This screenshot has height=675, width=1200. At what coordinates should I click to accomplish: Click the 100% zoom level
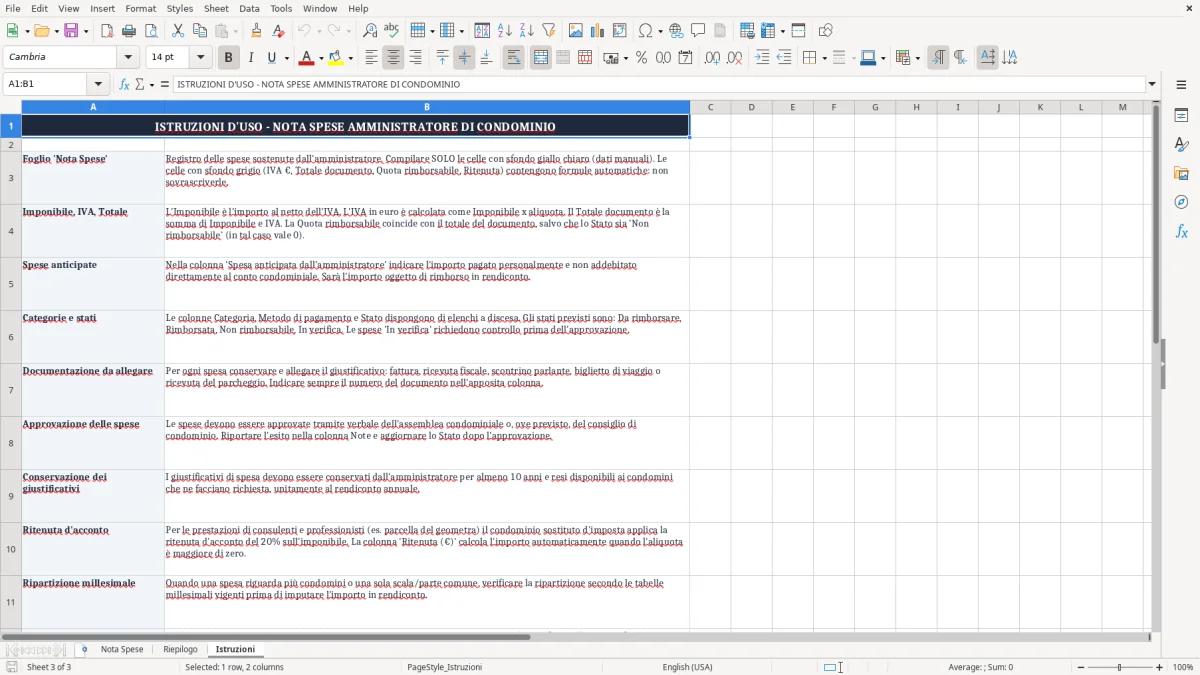[1183, 667]
